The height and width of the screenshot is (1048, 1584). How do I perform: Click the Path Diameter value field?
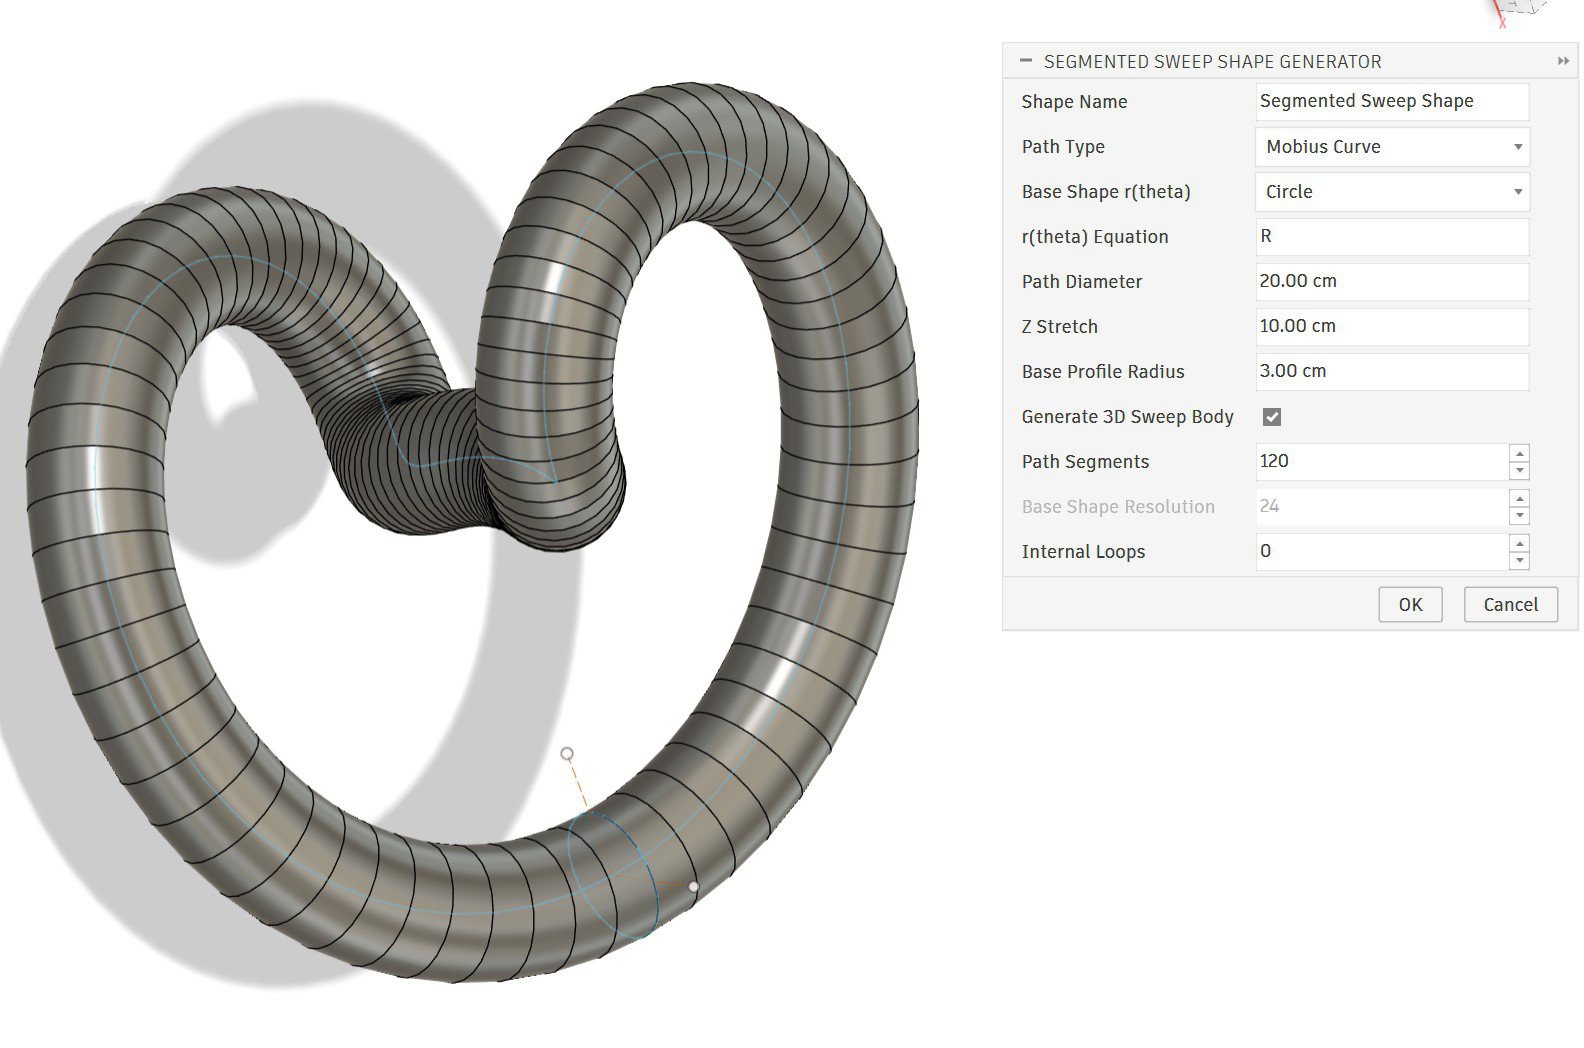tap(1391, 282)
